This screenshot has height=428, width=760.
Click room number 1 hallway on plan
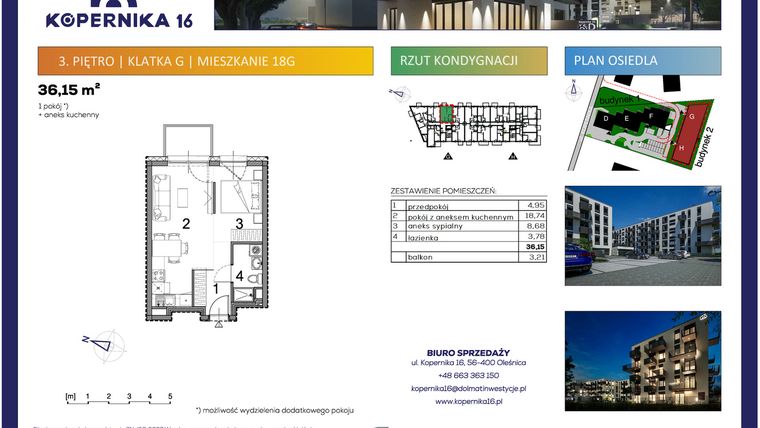point(216,289)
